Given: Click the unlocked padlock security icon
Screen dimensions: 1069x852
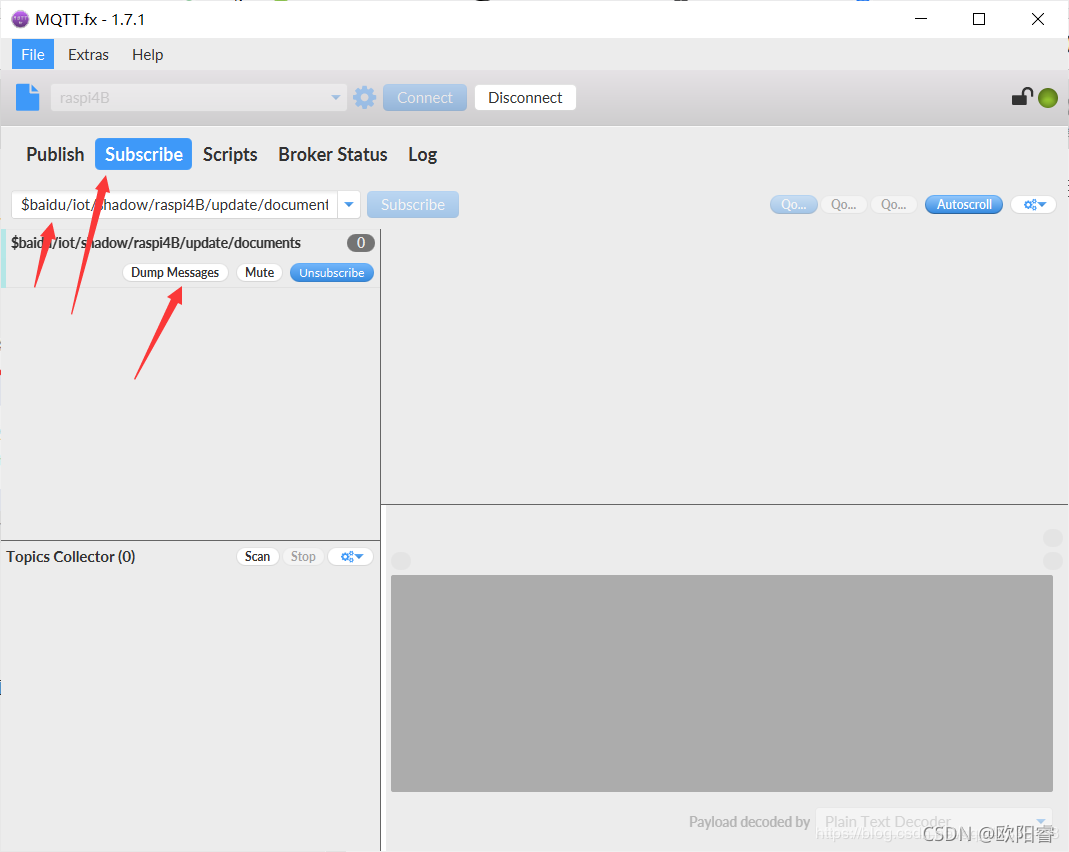Looking at the screenshot, I should [1022, 97].
